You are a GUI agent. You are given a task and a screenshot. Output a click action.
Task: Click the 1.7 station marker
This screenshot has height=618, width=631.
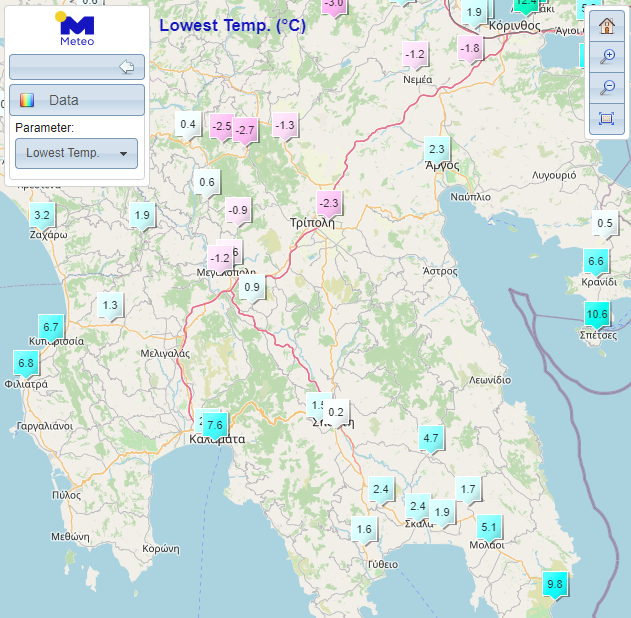468,491
